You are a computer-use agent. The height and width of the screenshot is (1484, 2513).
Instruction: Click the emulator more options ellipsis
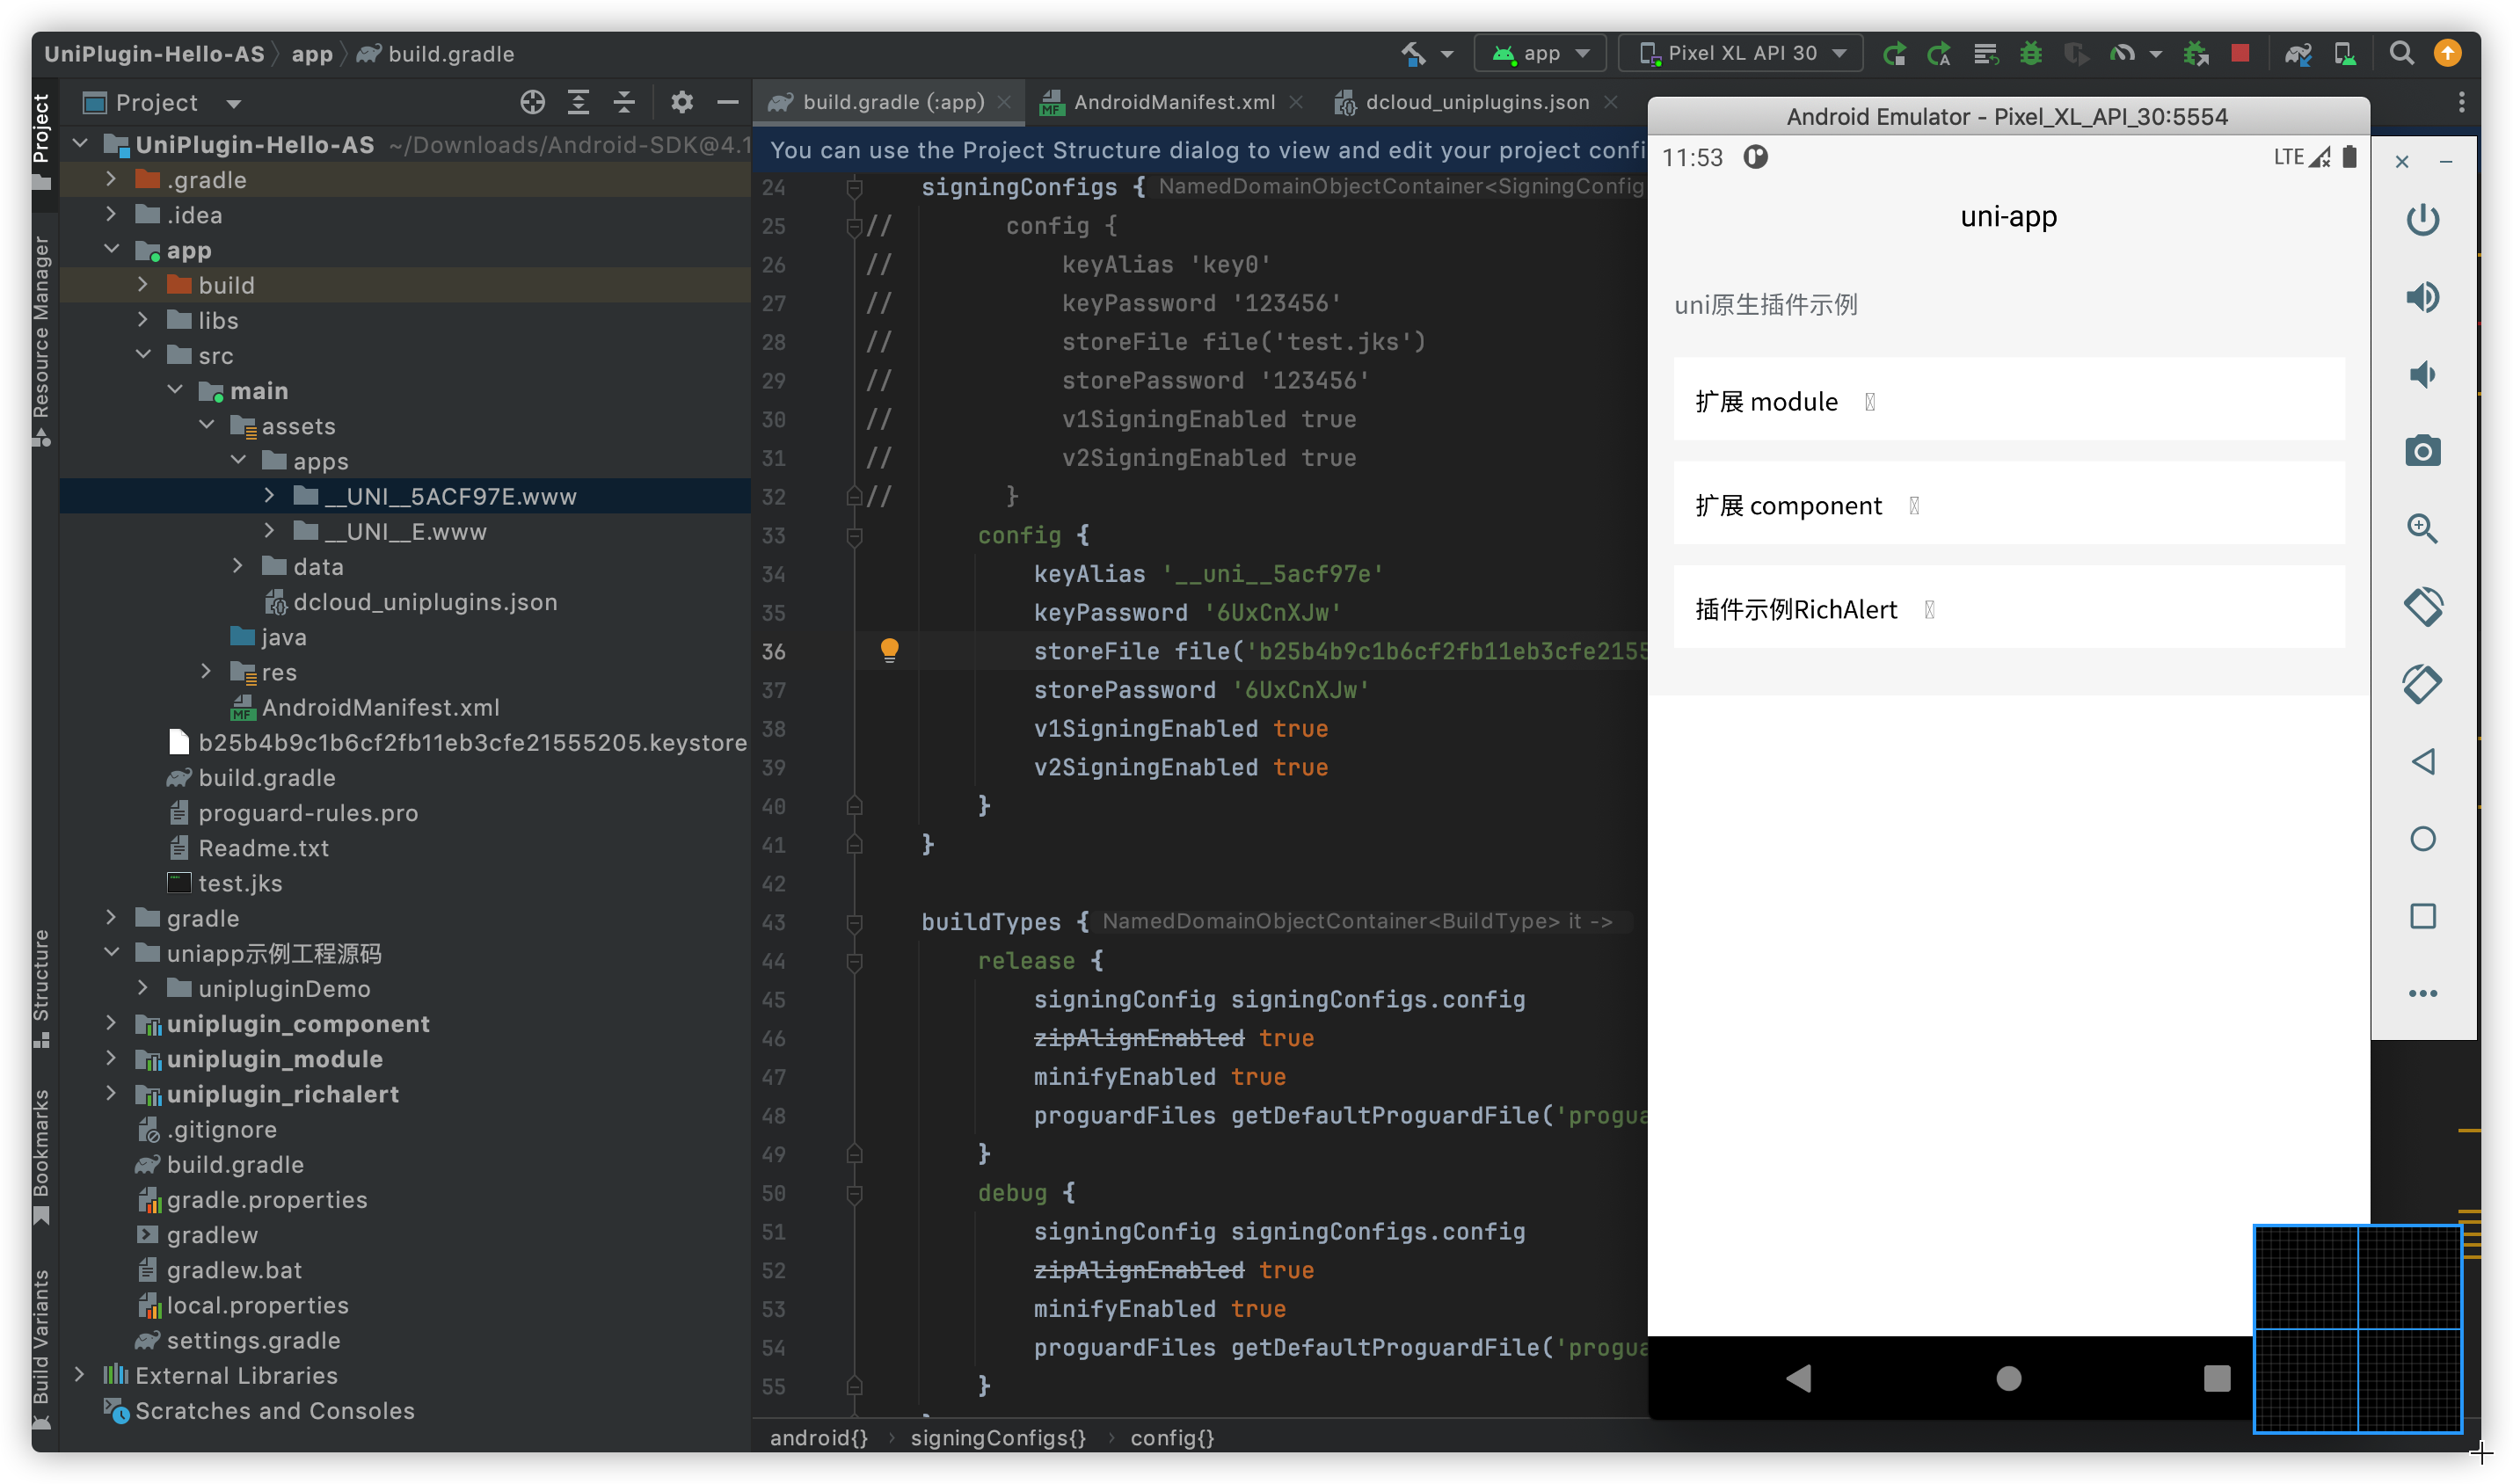click(2422, 994)
